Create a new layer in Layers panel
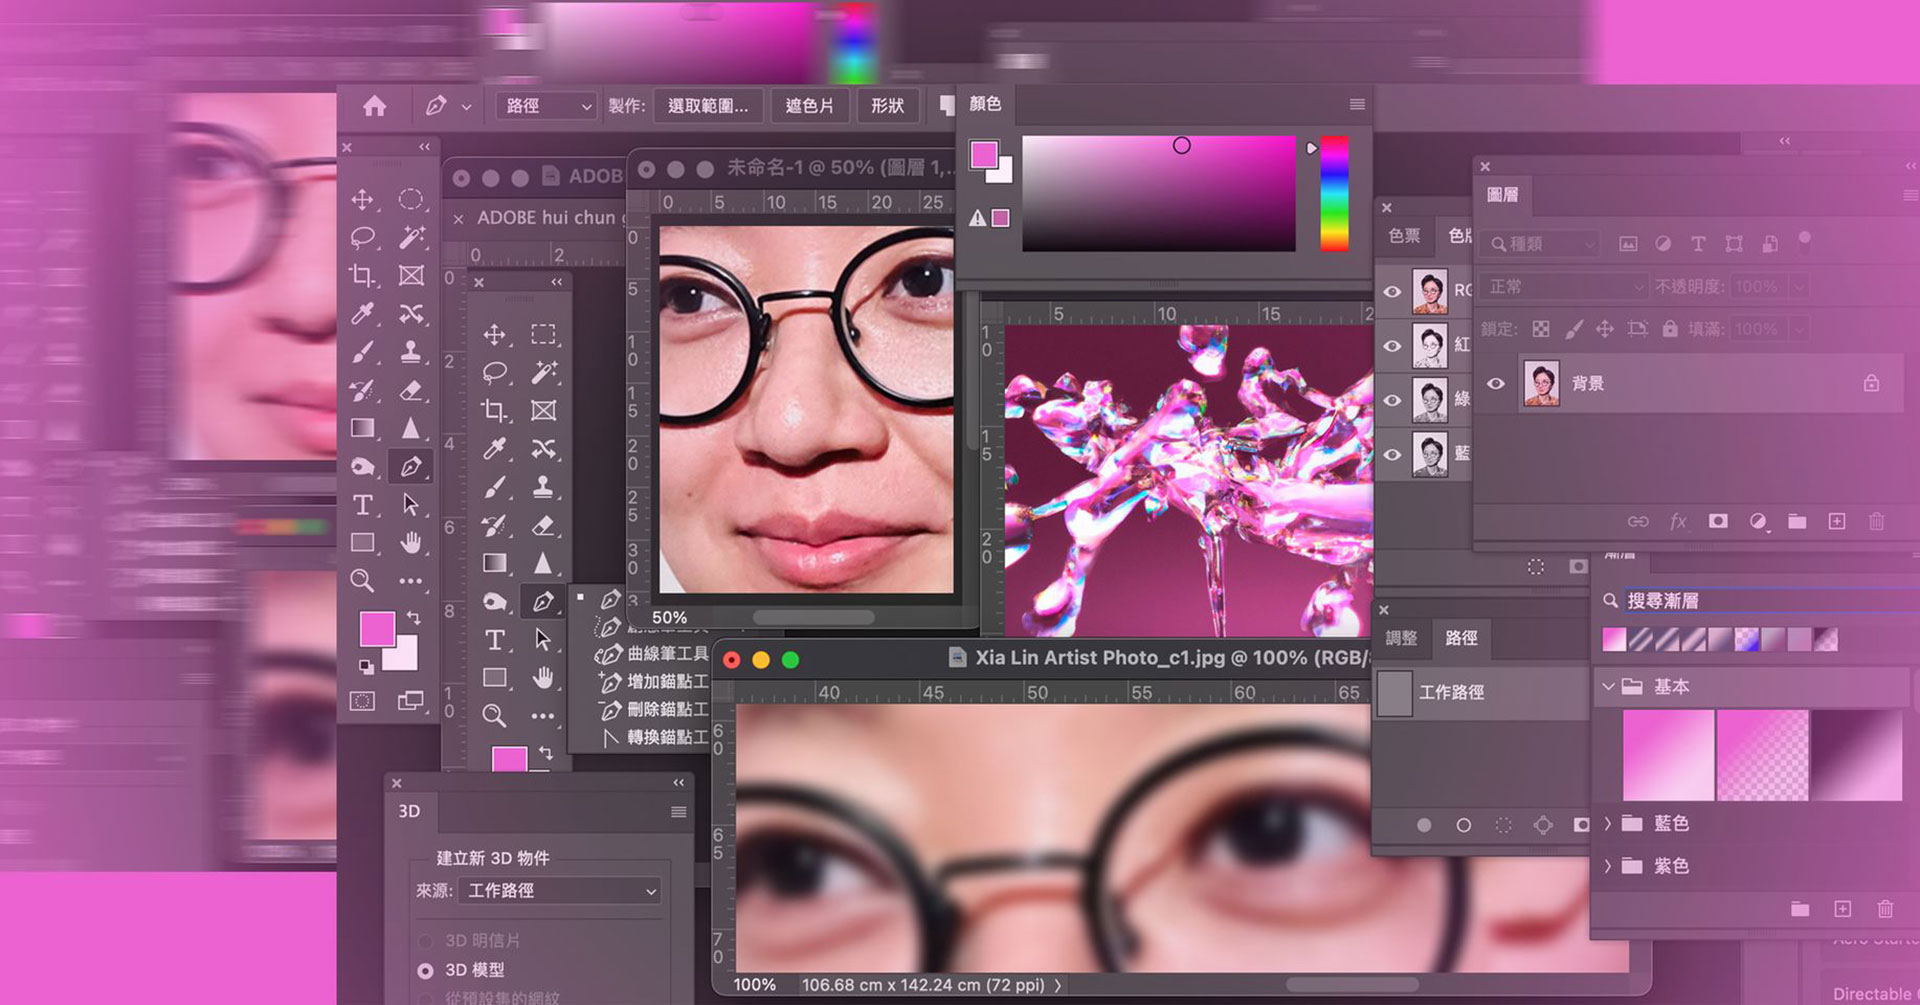Viewport: 1920px width, 1005px height. coord(1837,521)
